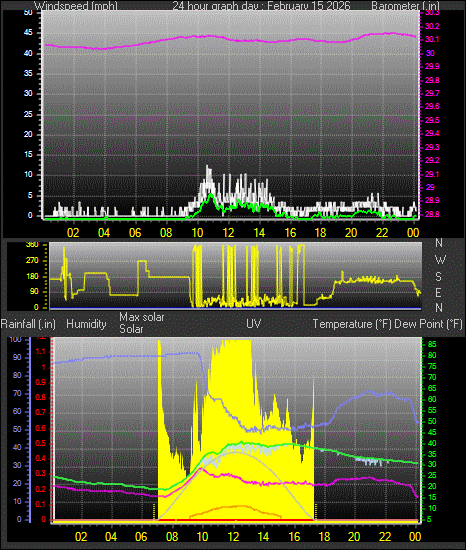Viewport: 466px width, 550px height.
Task: Click 45 on the green temperature axis
Action: (432, 432)
